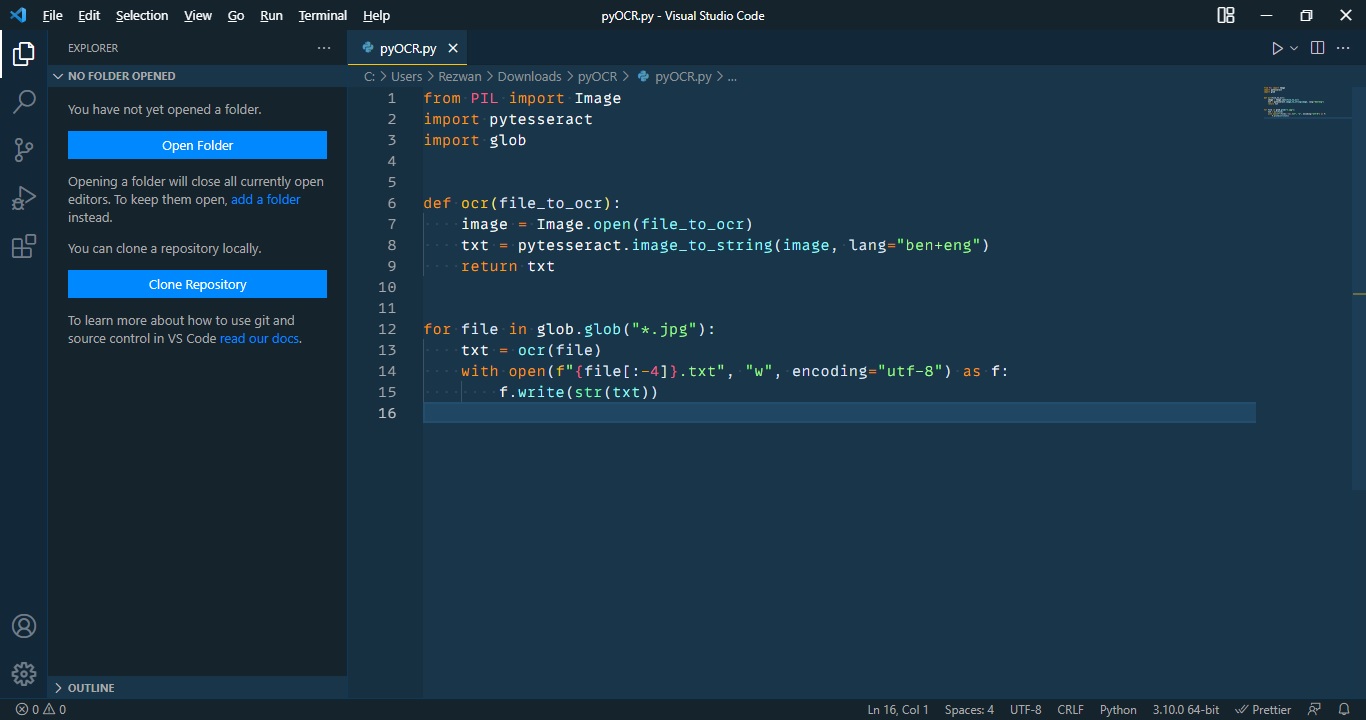Split the editor to the right
This screenshot has height=720, width=1366.
1318,48
